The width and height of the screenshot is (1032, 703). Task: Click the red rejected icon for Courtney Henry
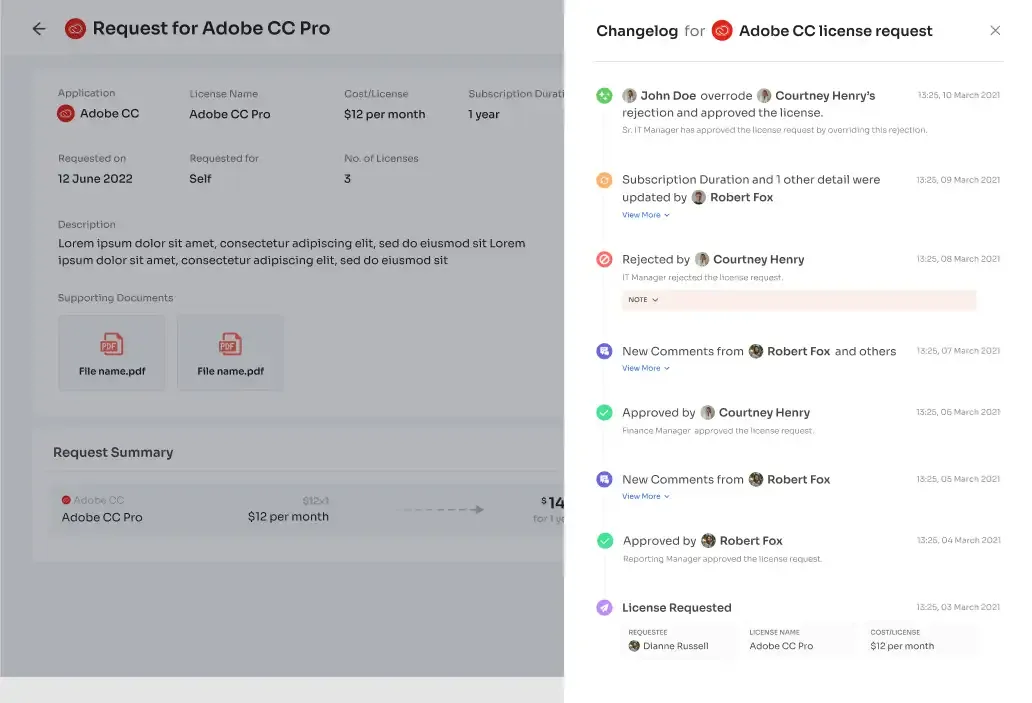[x=604, y=259]
